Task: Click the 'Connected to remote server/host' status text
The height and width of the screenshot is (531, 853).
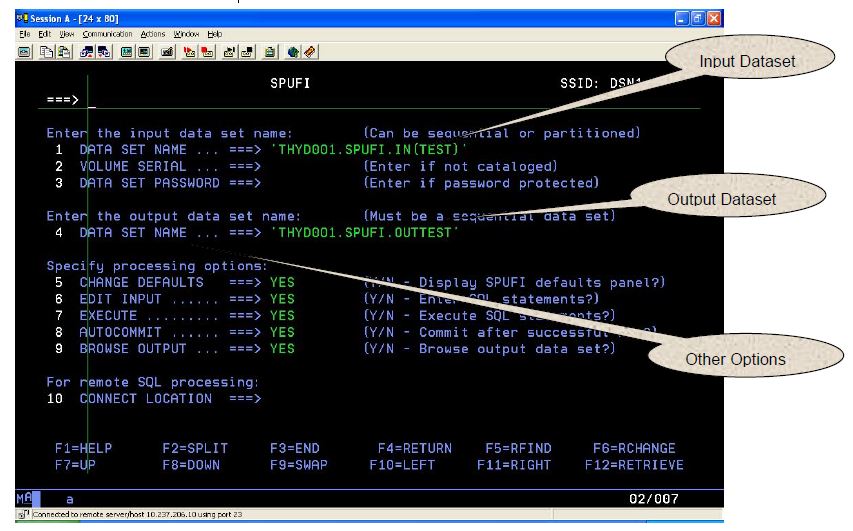Action: coord(138,514)
